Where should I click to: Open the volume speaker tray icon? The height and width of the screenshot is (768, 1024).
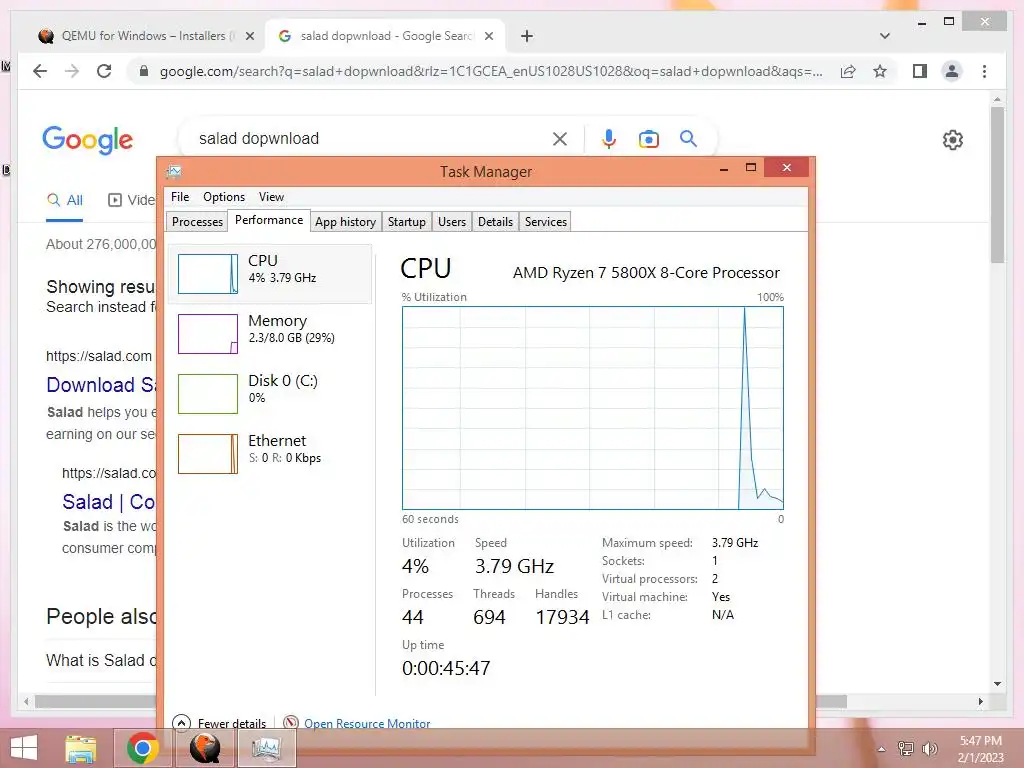point(929,748)
